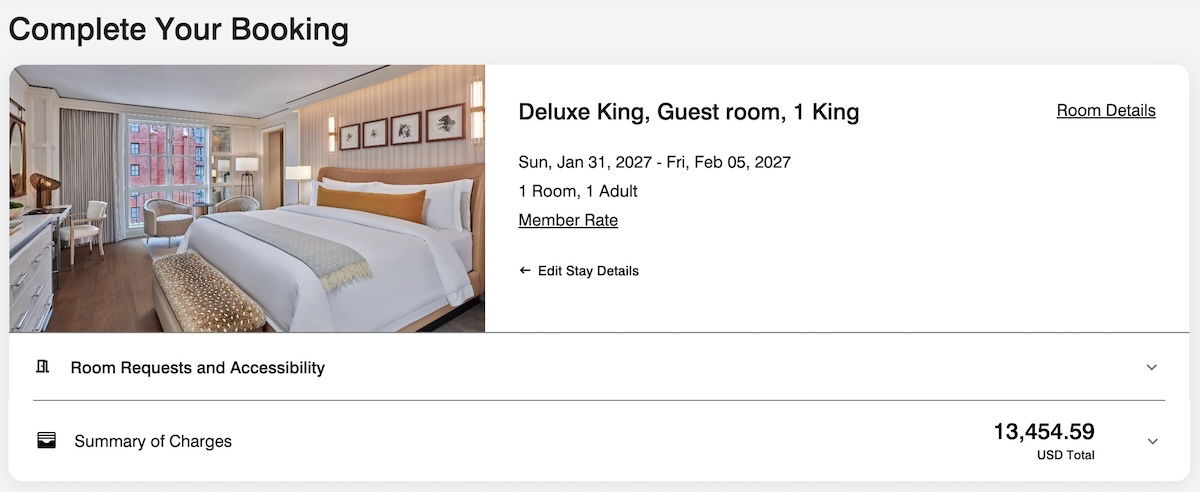Image resolution: width=1200 pixels, height=492 pixels.
Task: Click the left arrow icon before Edit Stay Details
Action: [x=525, y=271]
